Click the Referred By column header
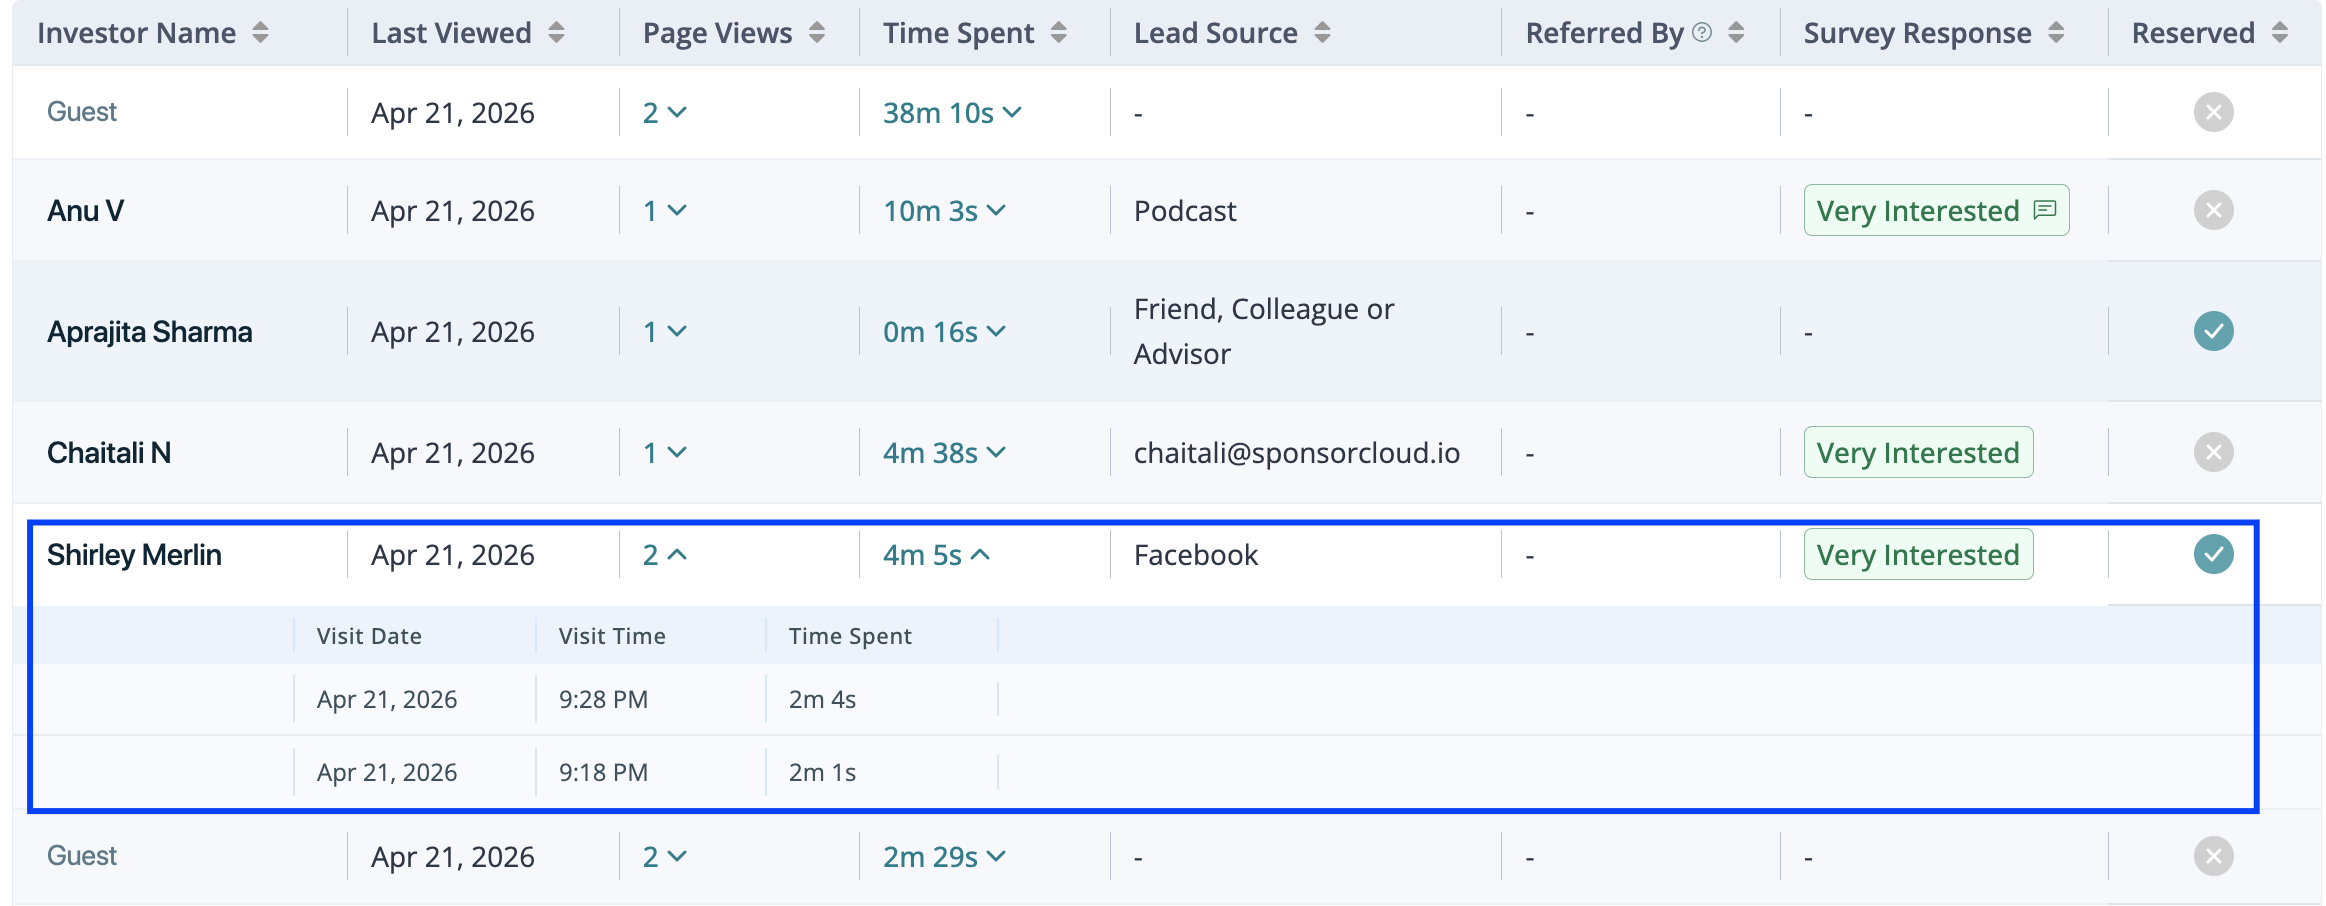This screenshot has height=906, width=2326. click(x=1604, y=33)
